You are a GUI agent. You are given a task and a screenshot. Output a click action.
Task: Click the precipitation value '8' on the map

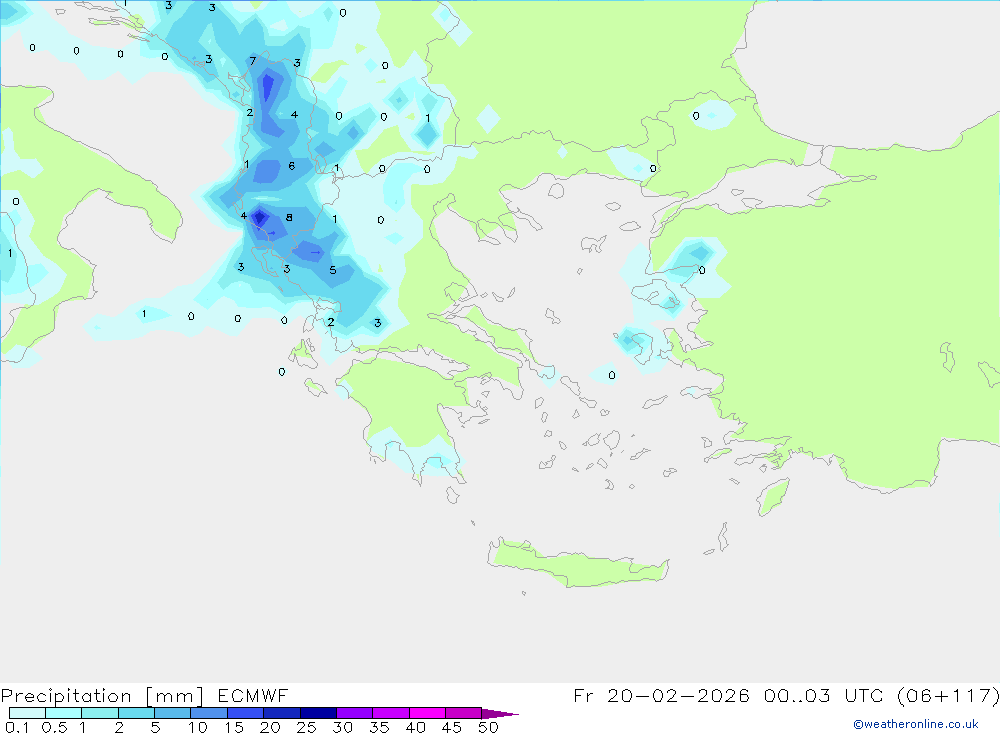coord(289,218)
